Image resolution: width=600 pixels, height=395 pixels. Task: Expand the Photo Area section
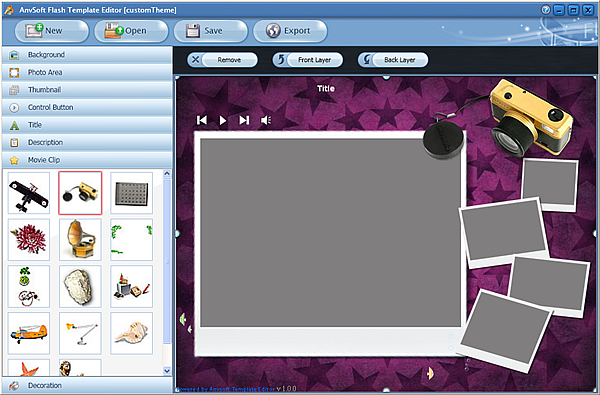click(x=87, y=72)
